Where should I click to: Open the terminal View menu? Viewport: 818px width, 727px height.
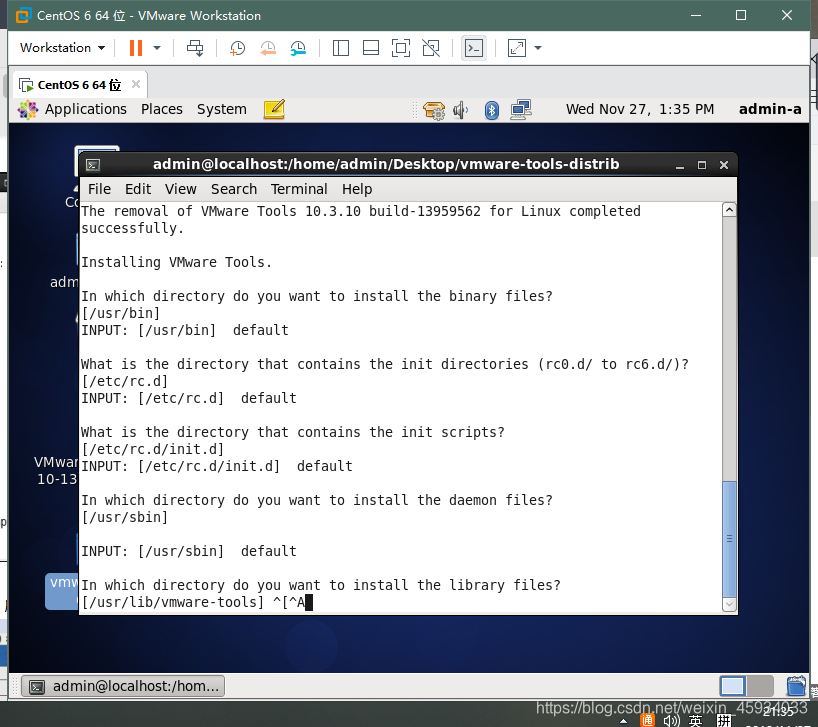coord(181,189)
